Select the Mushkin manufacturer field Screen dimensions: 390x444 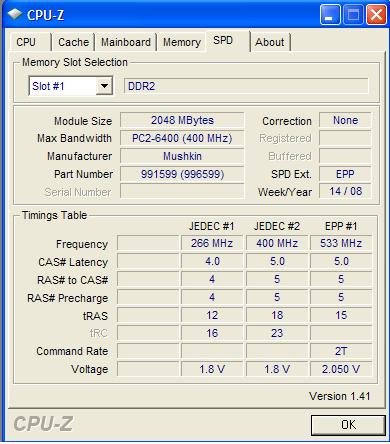(x=182, y=156)
